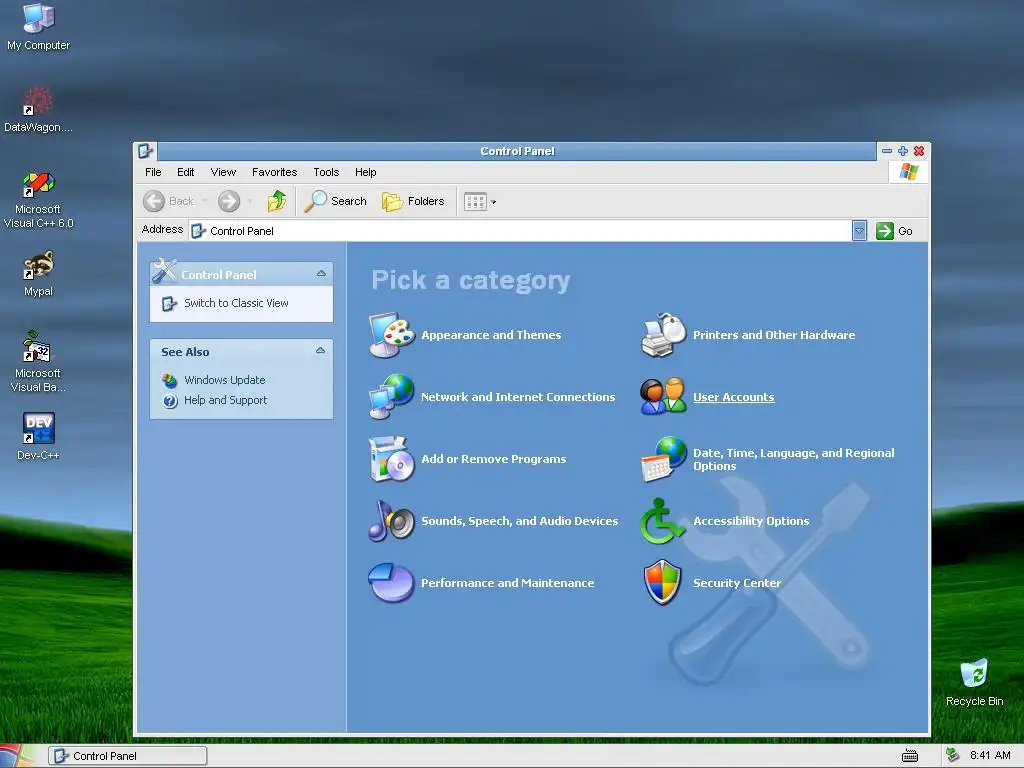The width and height of the screenshot is (1024, 768).
Task: Open the File menu
Action: [x=153, y=172]
